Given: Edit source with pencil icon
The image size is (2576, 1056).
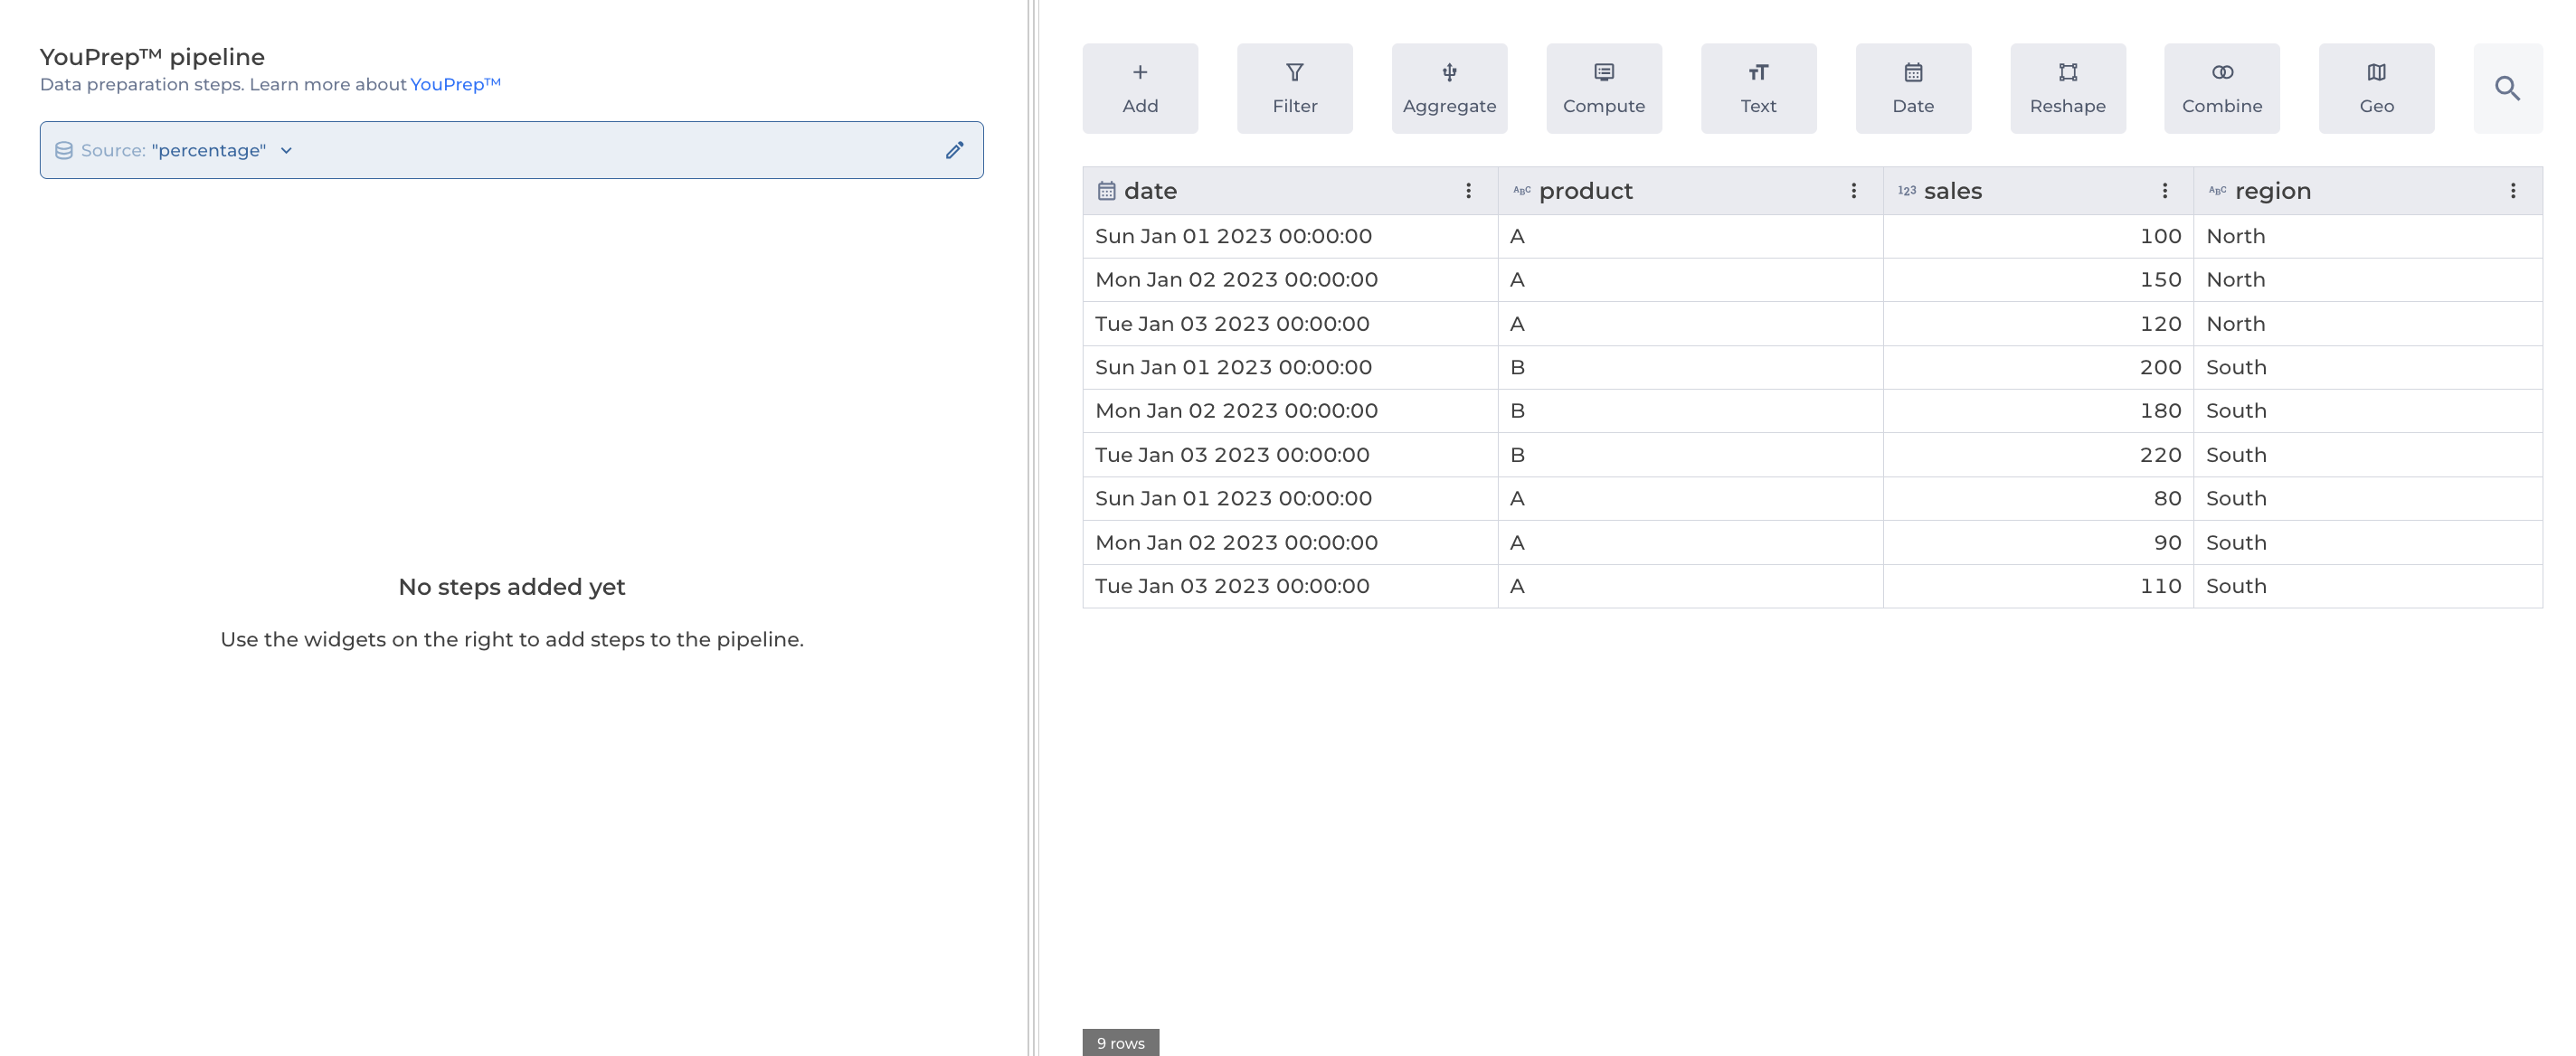Looking at the screenshot, I should coord(954,150).
